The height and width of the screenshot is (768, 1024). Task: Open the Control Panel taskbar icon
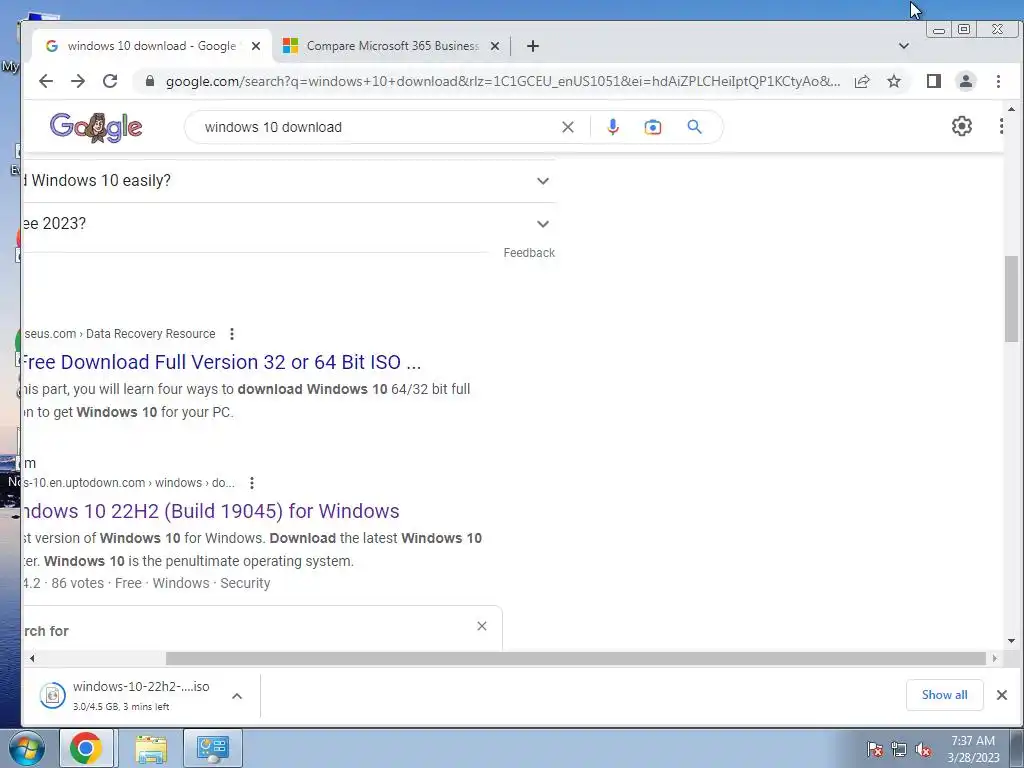coord(213,748)
